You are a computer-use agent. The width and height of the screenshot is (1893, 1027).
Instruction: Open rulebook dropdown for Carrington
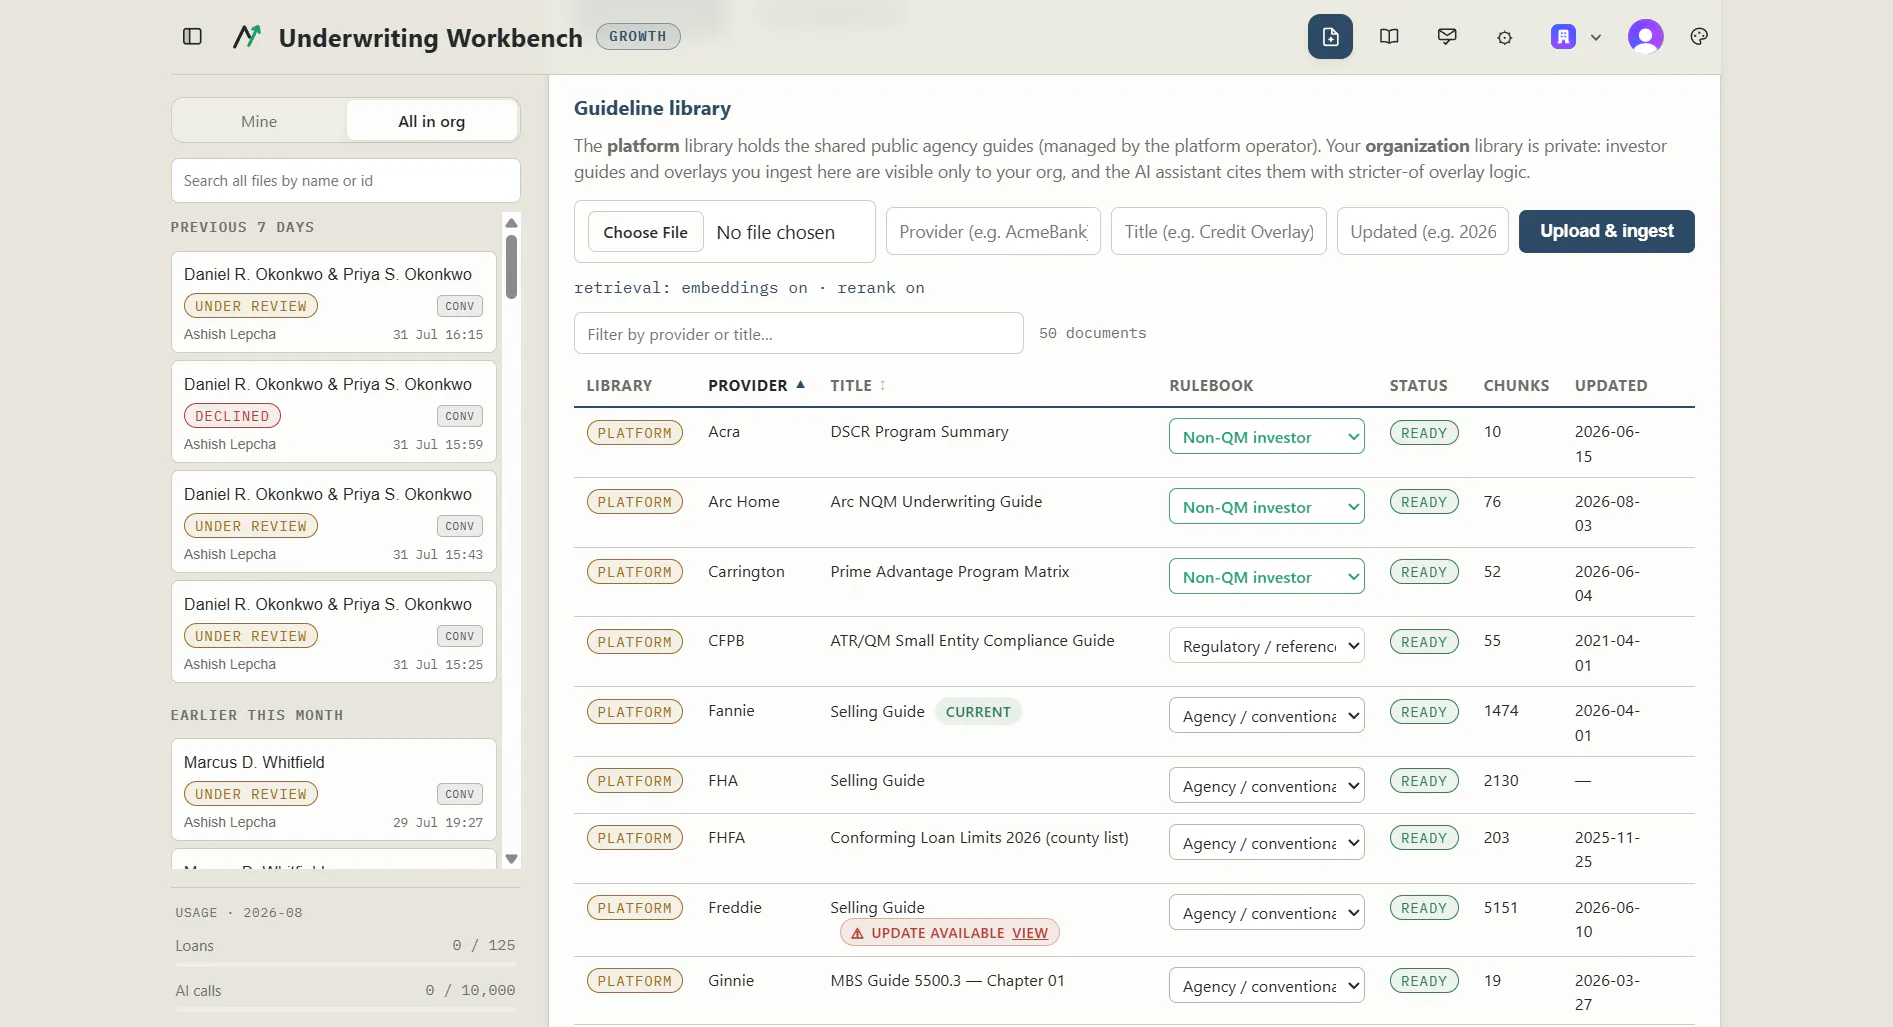tap(1266, 577)
